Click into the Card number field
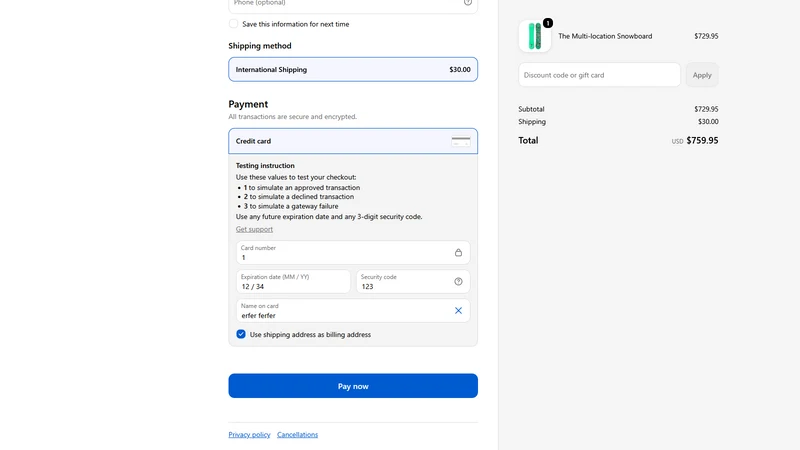The height and width of the screenshot is (450, 800). [x=353, y=253]
